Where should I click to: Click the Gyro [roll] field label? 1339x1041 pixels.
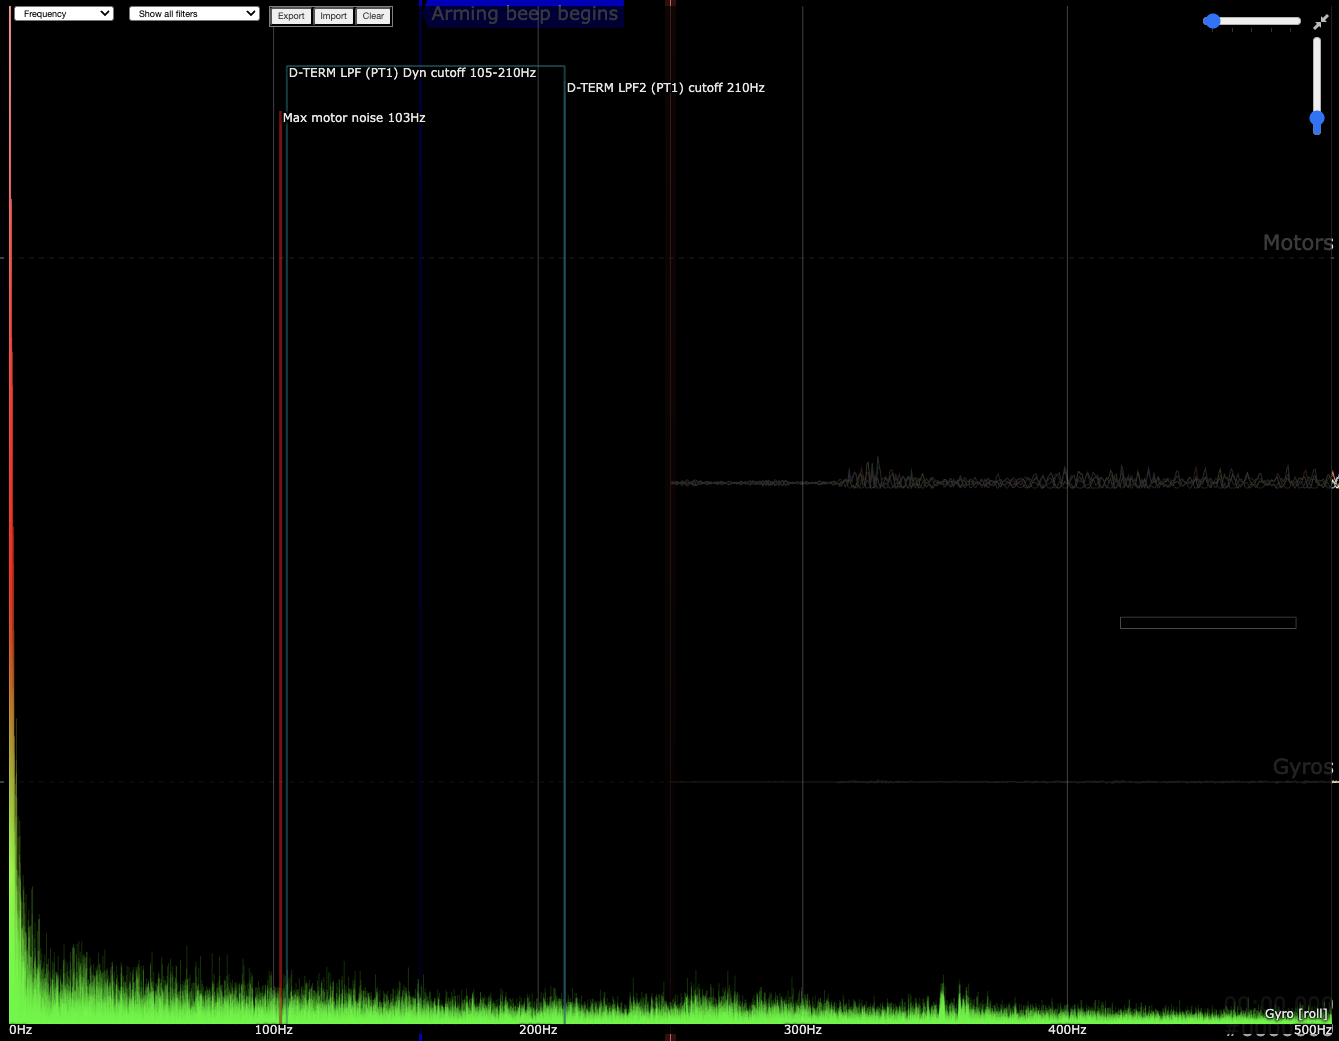point(1296,1014)
